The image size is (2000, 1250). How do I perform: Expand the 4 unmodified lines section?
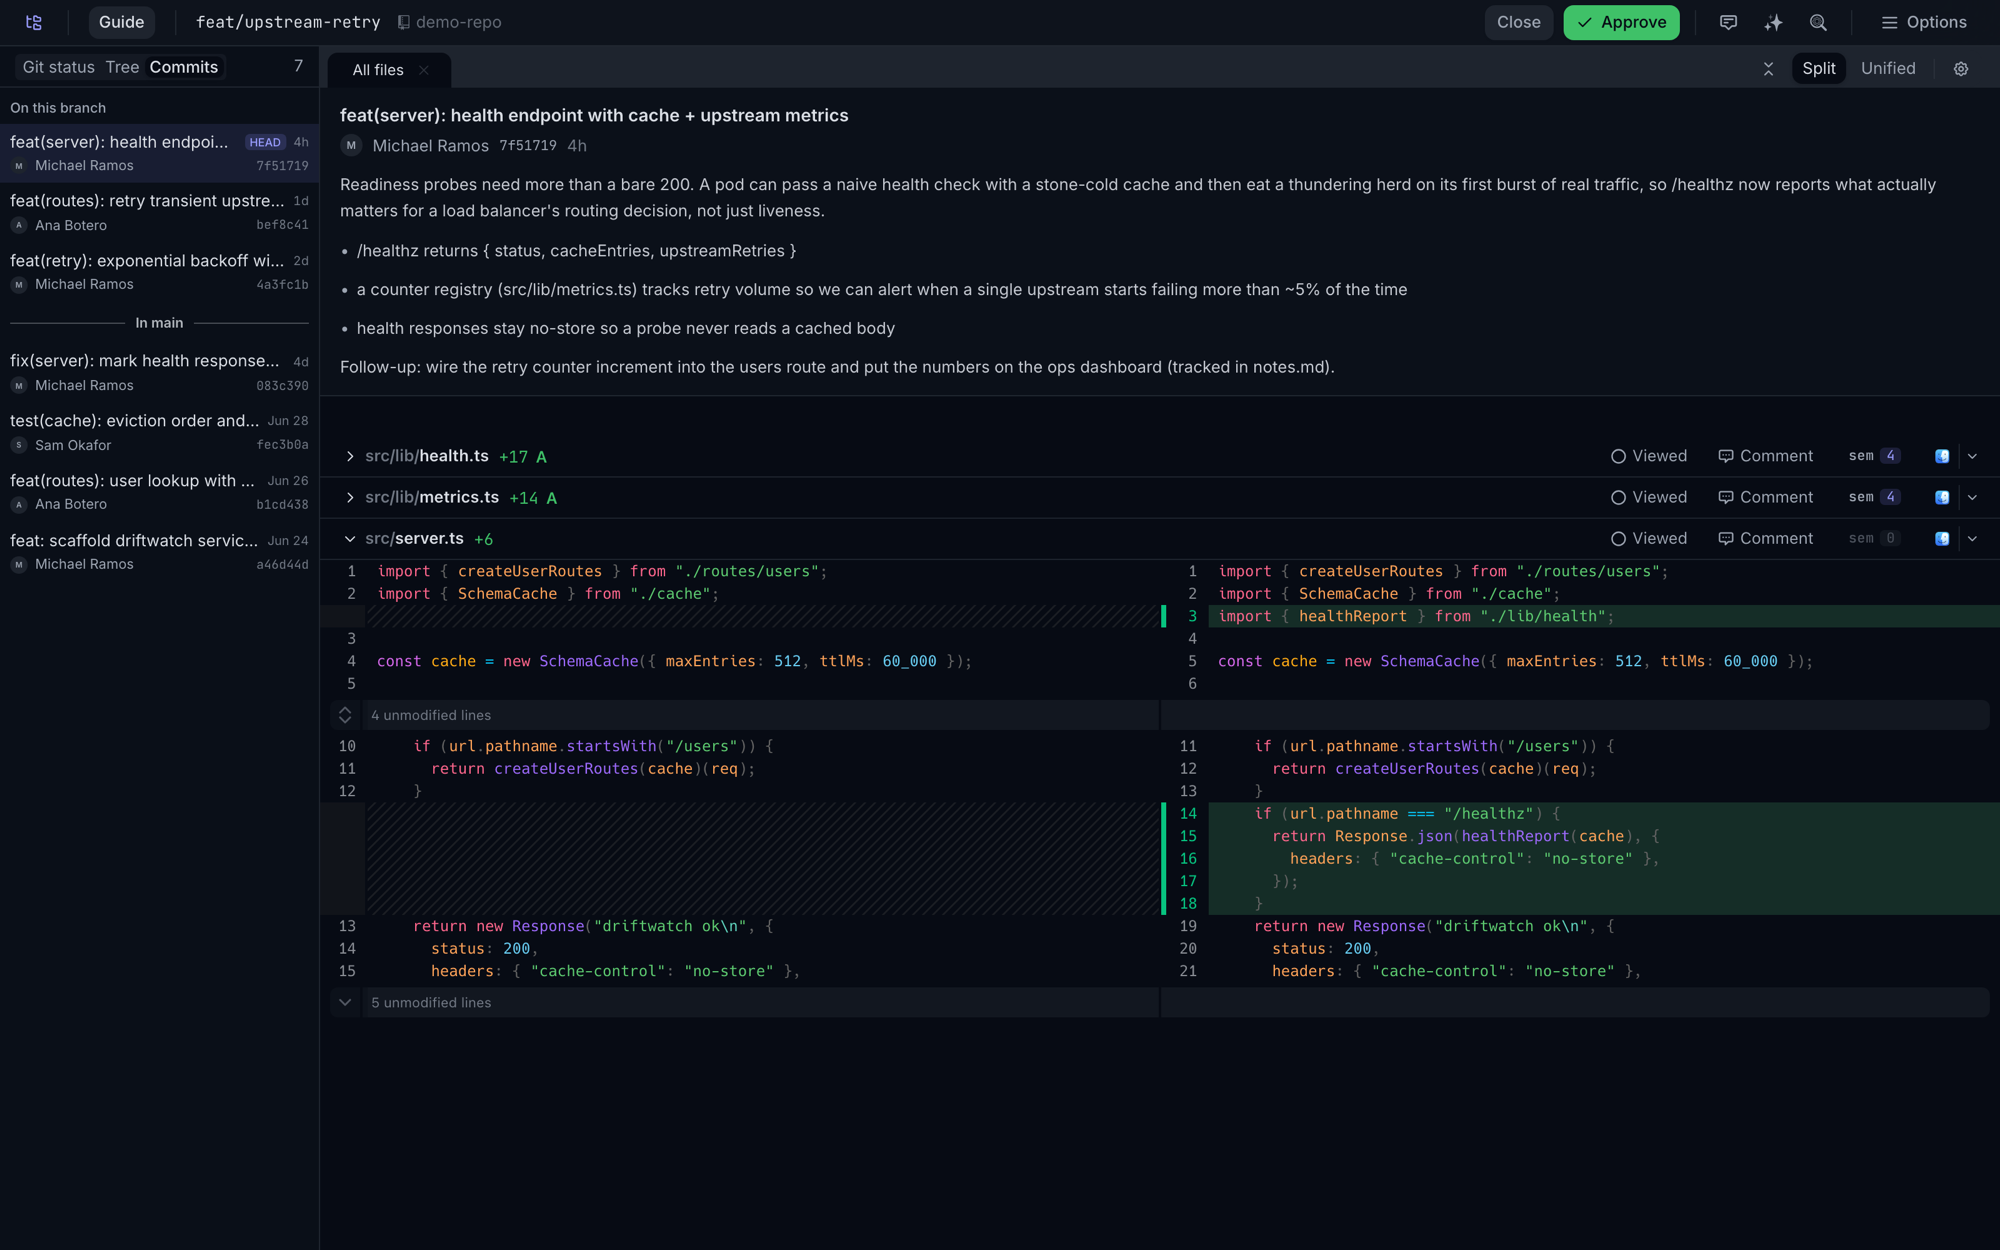coord(345,715)
